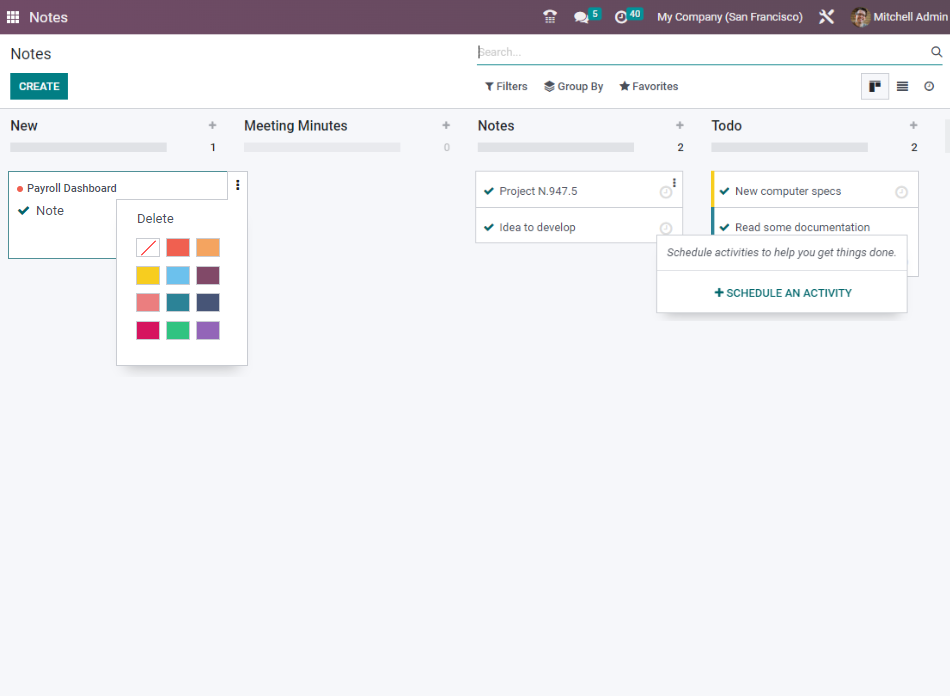The image size is (950, 696).
Task: Toggle checkmark on New computer specs
Action: tap(725, 191)
